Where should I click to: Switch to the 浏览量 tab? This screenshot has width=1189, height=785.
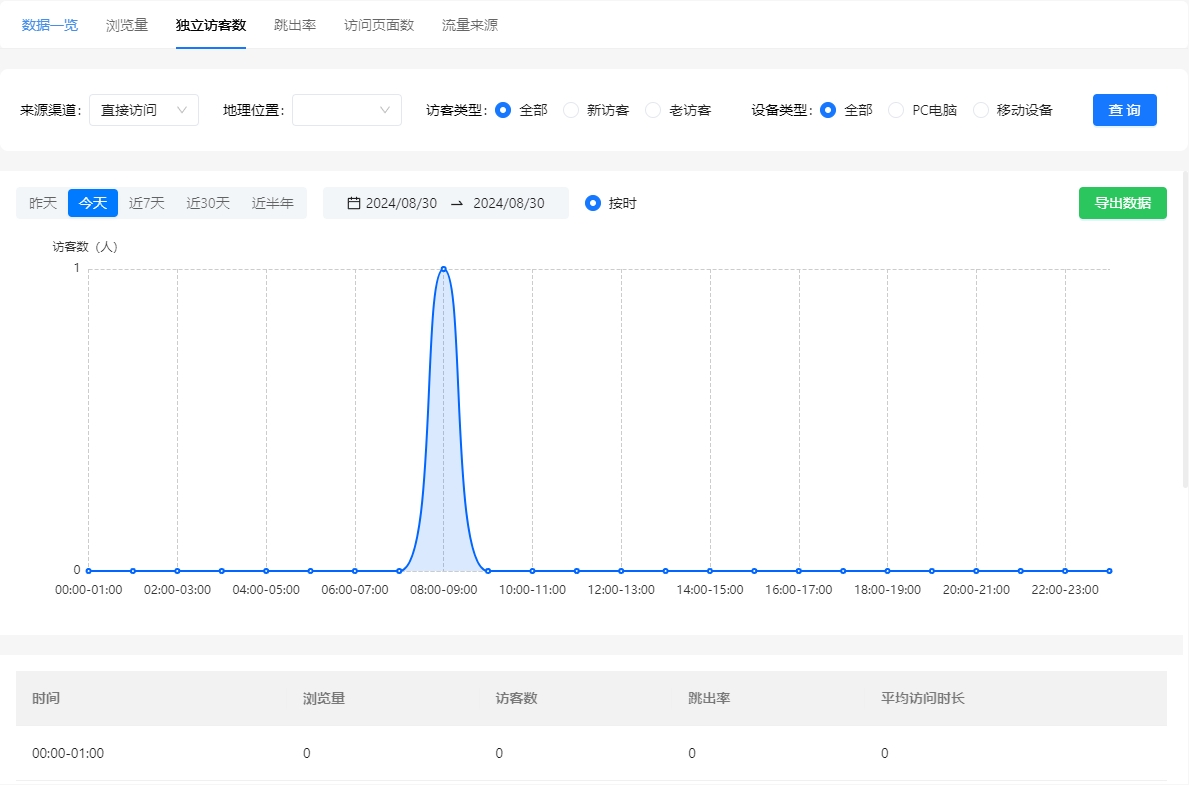127,25
